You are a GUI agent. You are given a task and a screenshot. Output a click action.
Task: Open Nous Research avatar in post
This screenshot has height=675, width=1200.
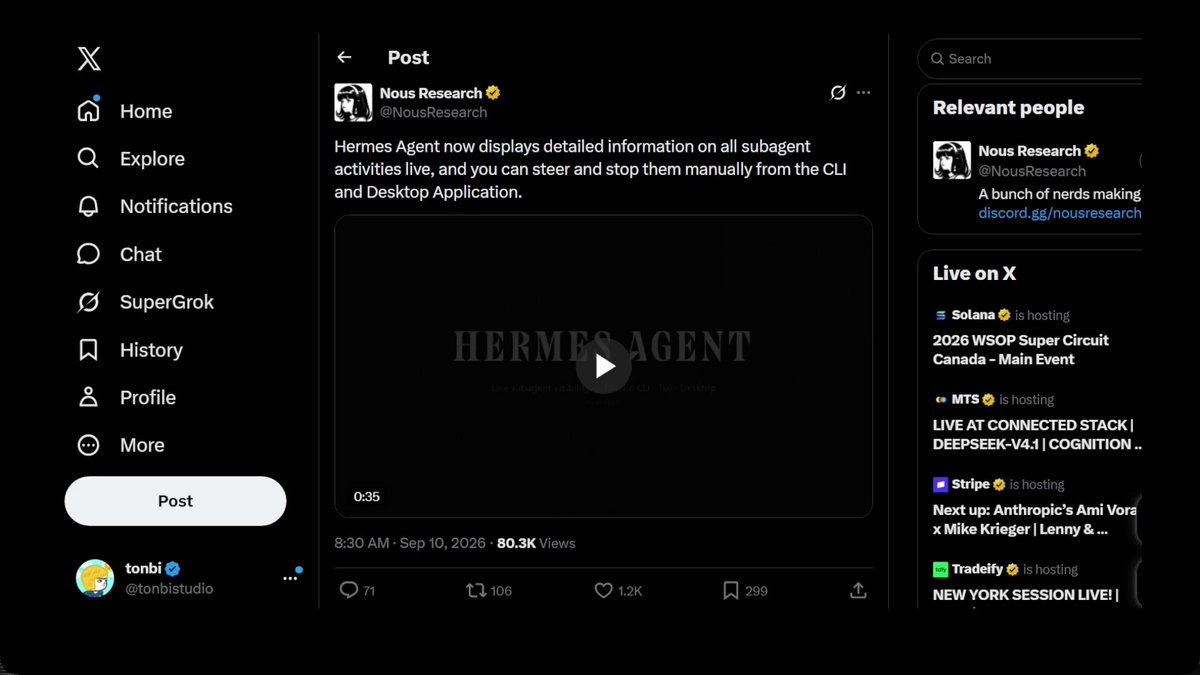tap(353, 102)
